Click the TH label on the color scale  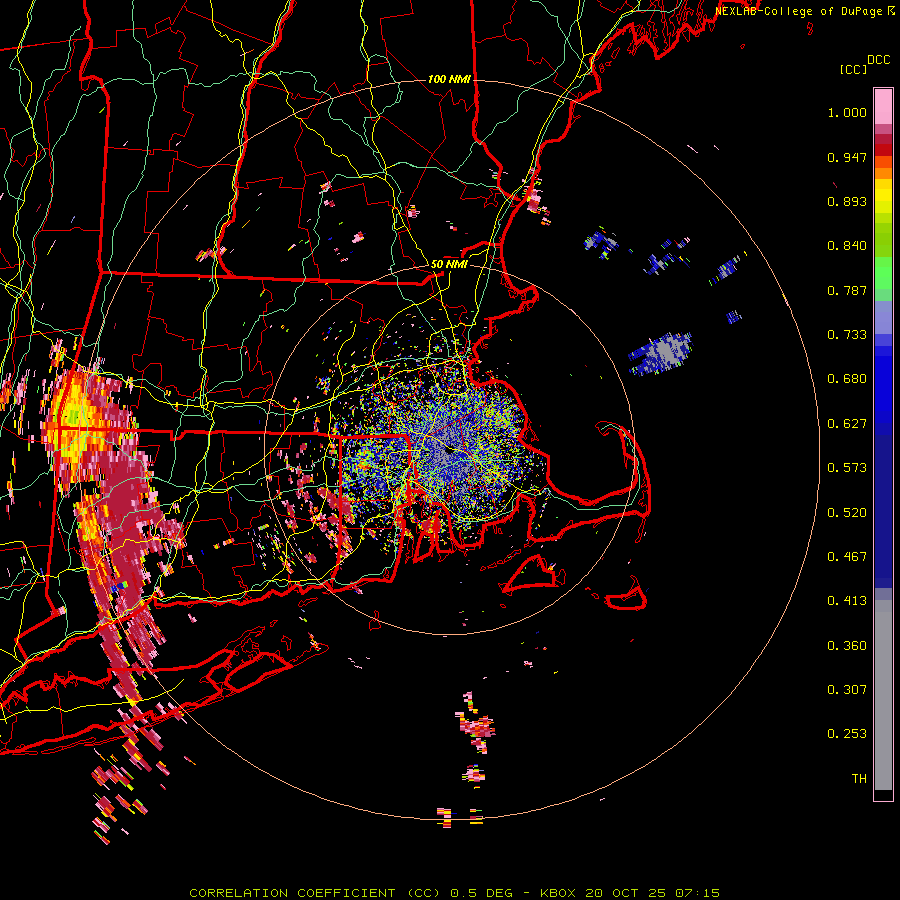coord(859,779)
